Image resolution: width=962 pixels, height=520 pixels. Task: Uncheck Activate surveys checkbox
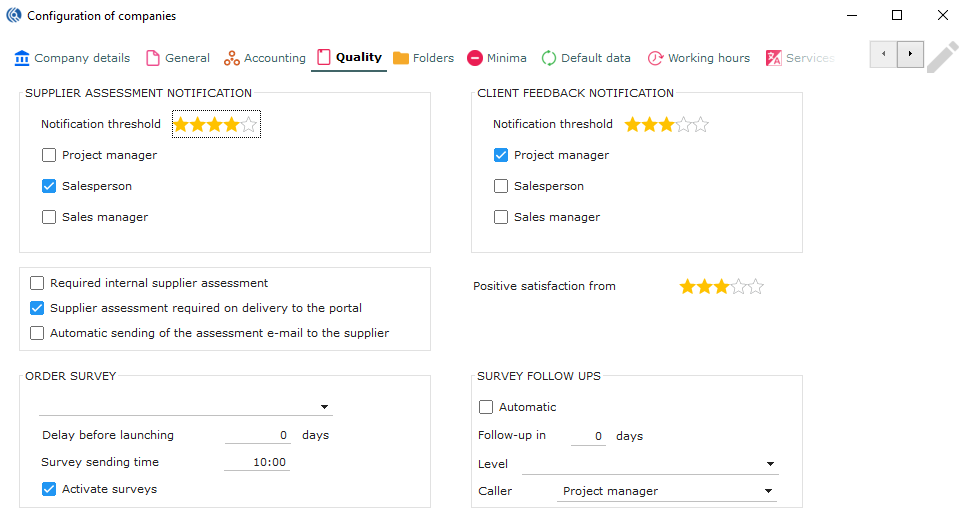point(49,489)
